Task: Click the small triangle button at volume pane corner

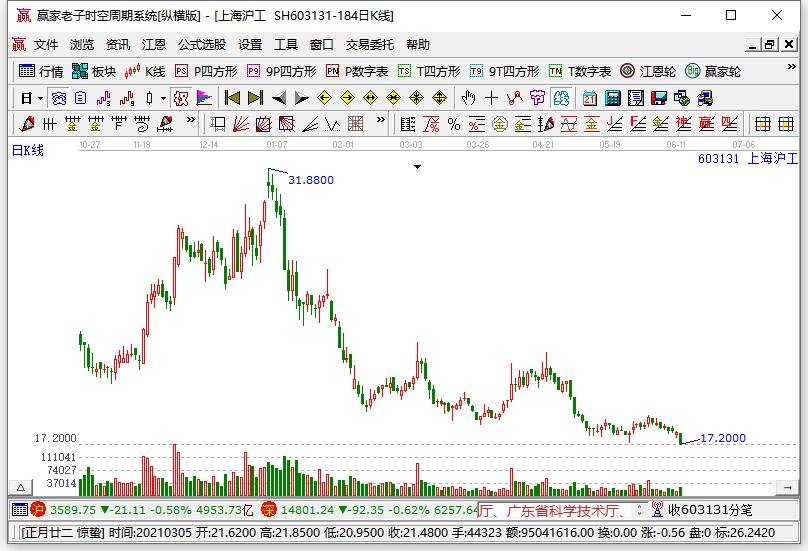Action: (x=21, y=487)
